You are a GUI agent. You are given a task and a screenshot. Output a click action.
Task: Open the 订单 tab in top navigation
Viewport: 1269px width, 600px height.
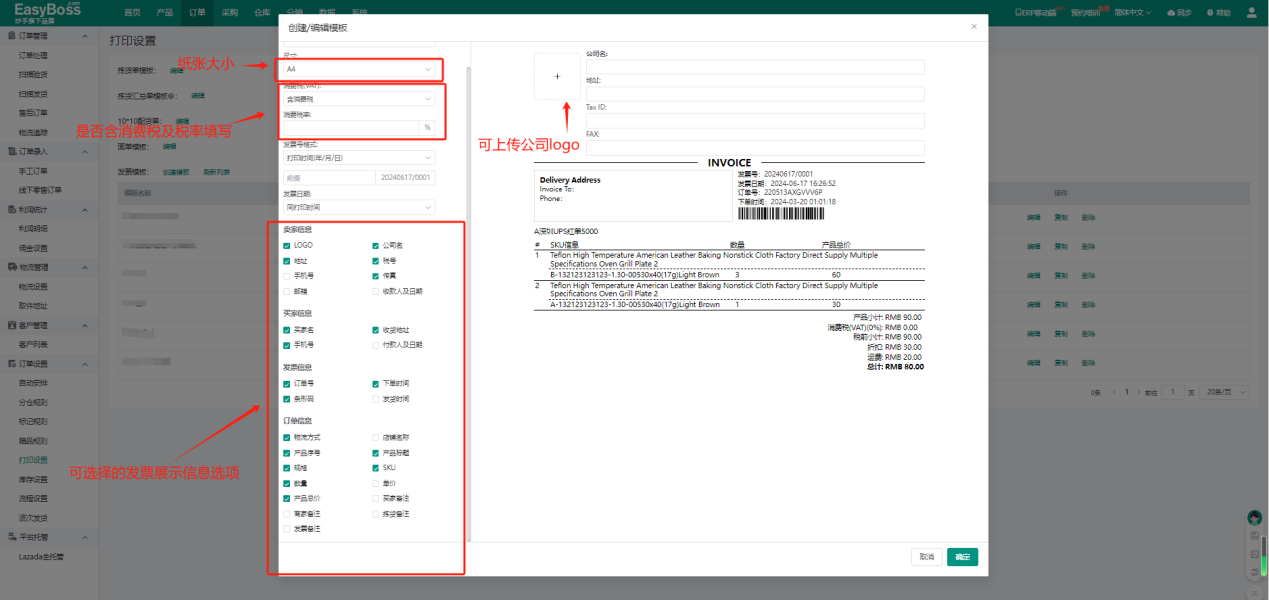(x=197, y=13)
